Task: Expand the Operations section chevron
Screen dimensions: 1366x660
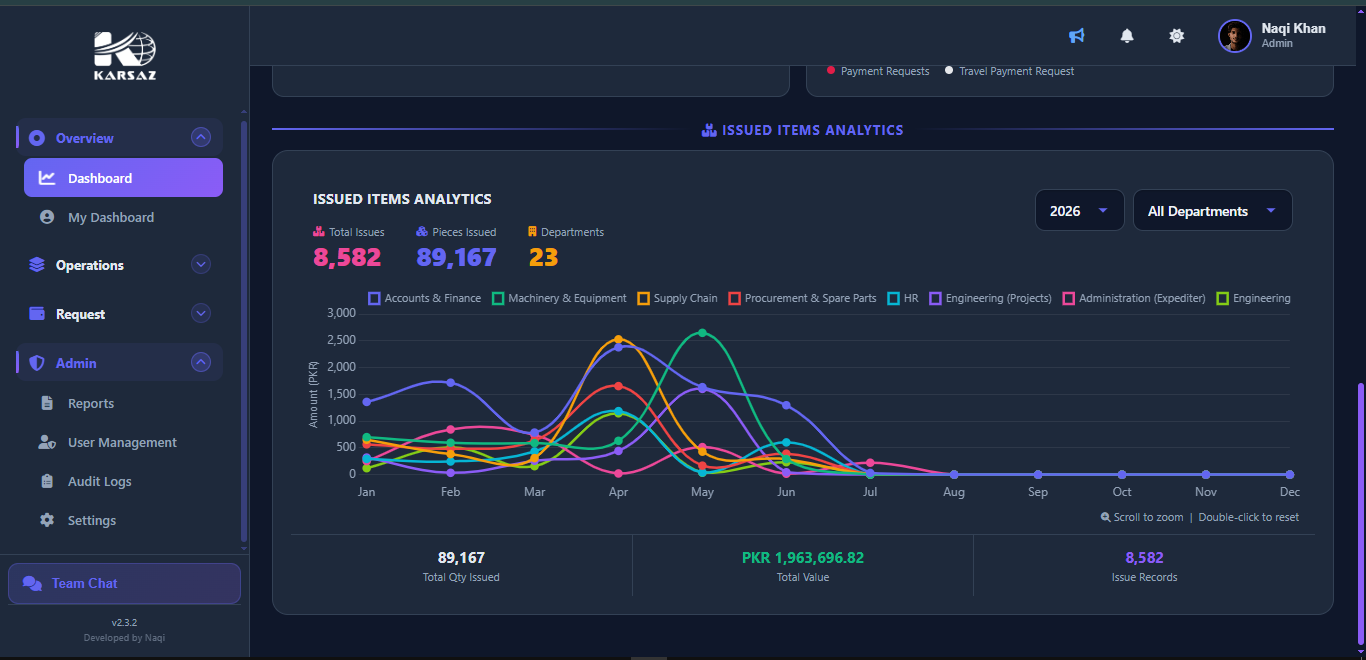Action: click(x=201, y=265)
